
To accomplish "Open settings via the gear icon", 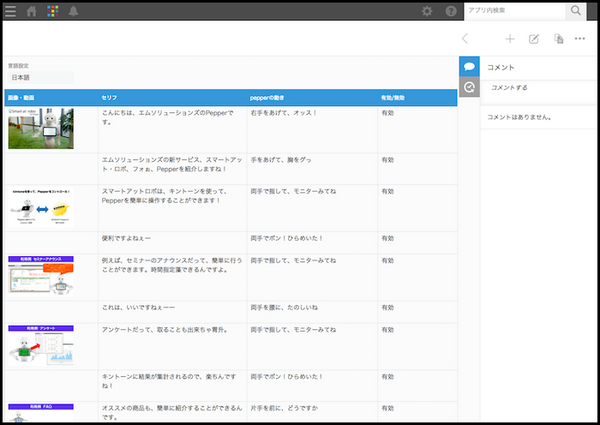I will (427, 11).
